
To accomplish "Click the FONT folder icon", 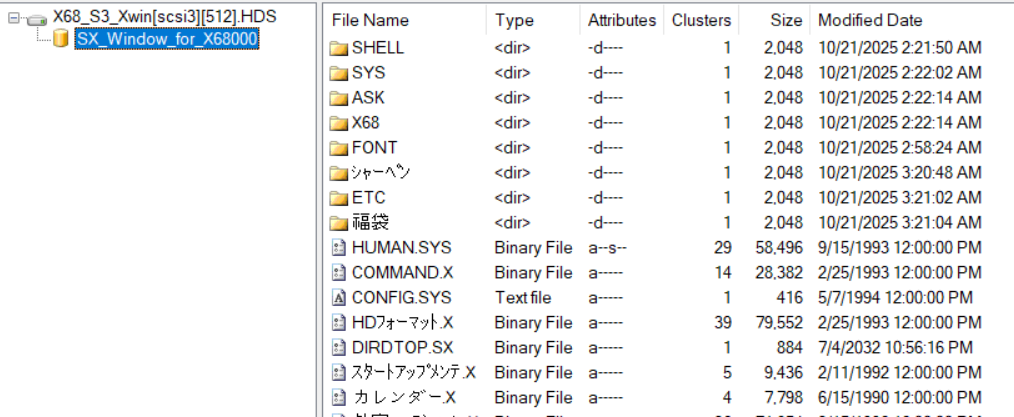I will tap(338, 148).
